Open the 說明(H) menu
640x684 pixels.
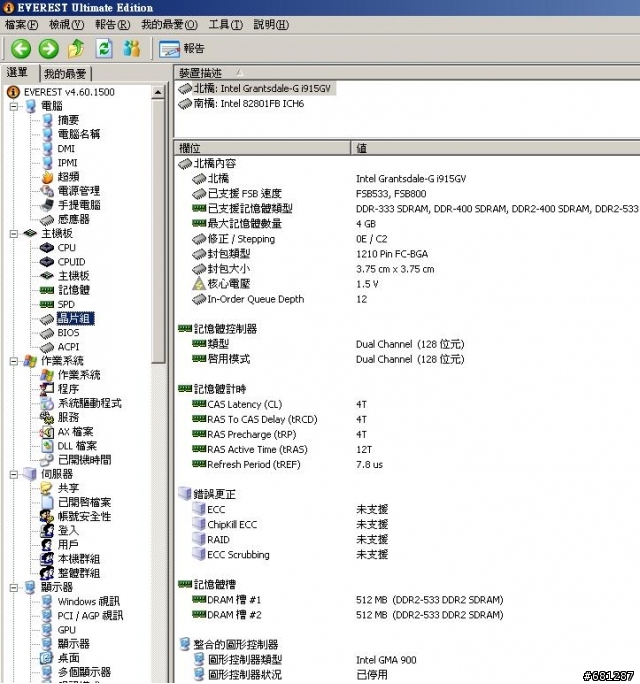[x=271, y=25]
